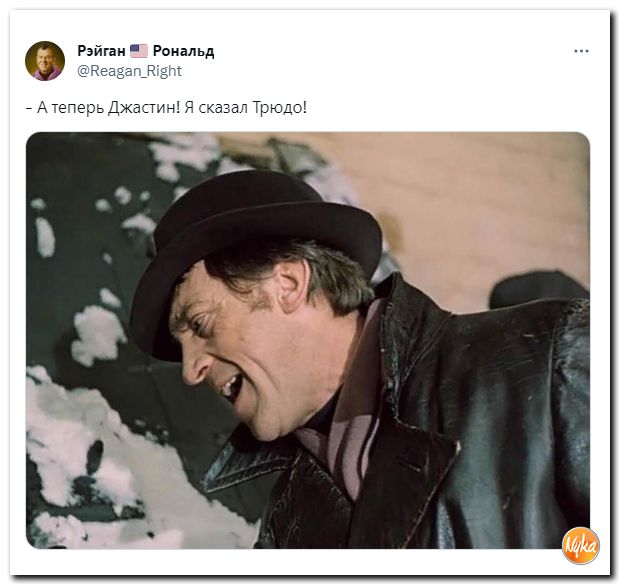Click the US flag emoji in the name
The height and width of the screenshot is (586, 621).
[x=139, y=51]
